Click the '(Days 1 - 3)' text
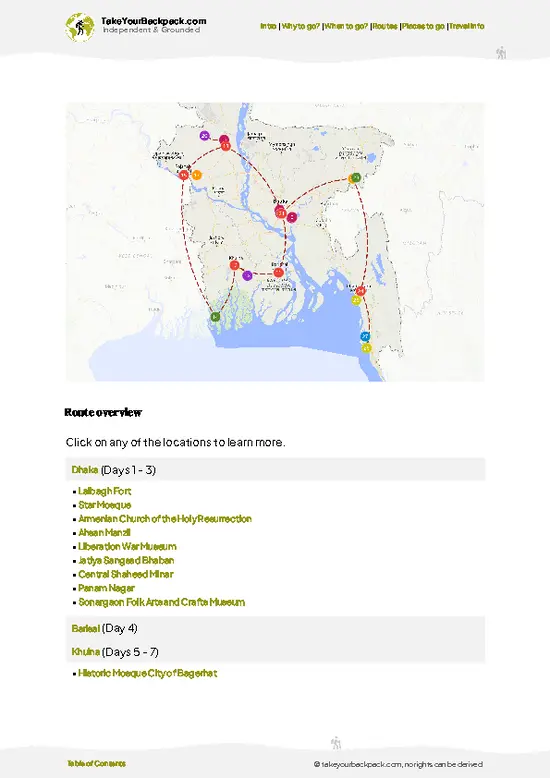 tap(129, 470)
